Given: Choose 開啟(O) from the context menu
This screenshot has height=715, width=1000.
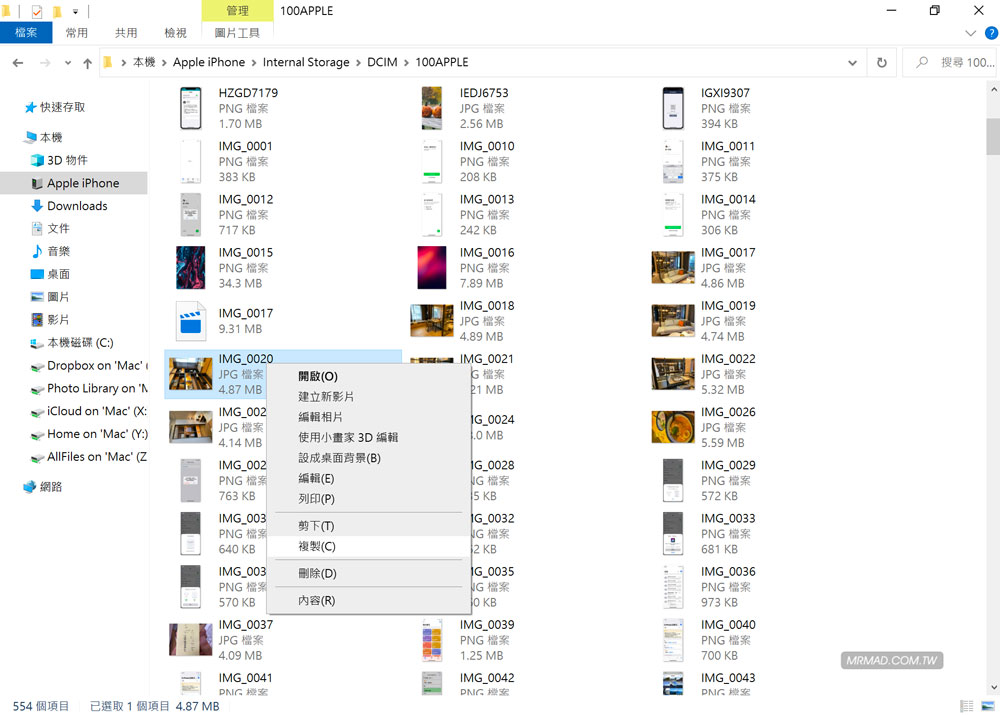Looking at the screenshot, I should 367,376.
